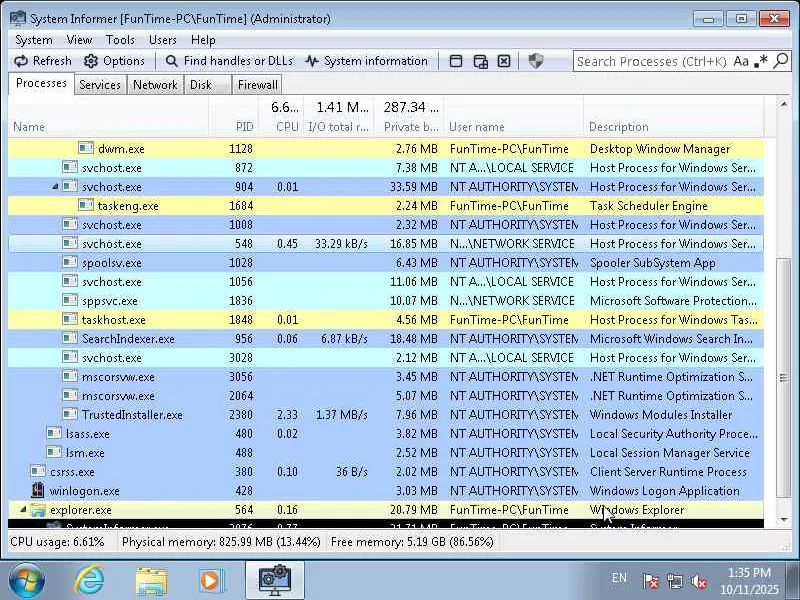This screenshot has height=600, width=800.
Task: Switch to the Firewall tab
Action: point(258,85)
